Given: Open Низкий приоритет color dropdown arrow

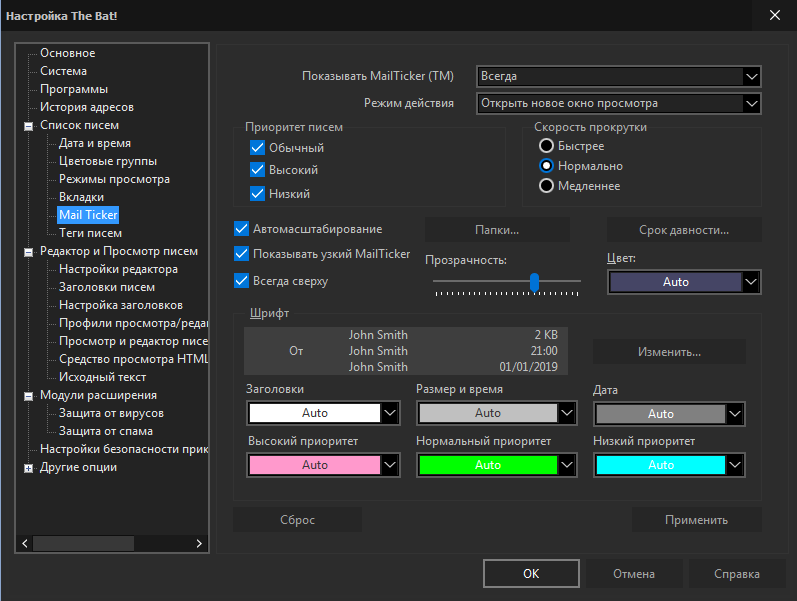Looking at the screenshot, I should 735,465.
